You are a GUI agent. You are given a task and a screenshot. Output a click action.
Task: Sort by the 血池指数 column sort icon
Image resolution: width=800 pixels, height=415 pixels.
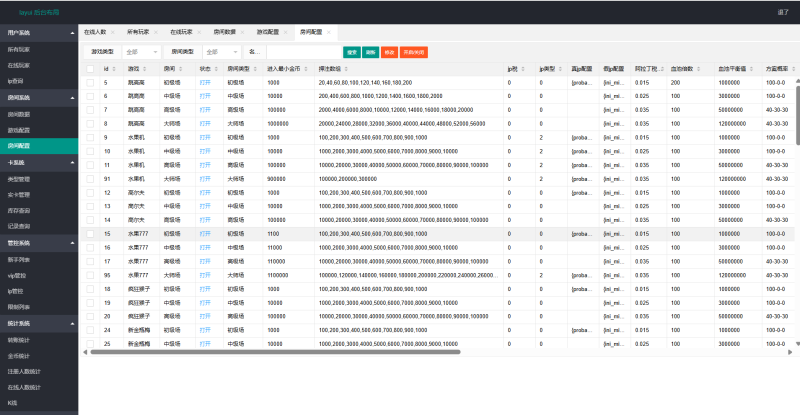click(698, 69)
